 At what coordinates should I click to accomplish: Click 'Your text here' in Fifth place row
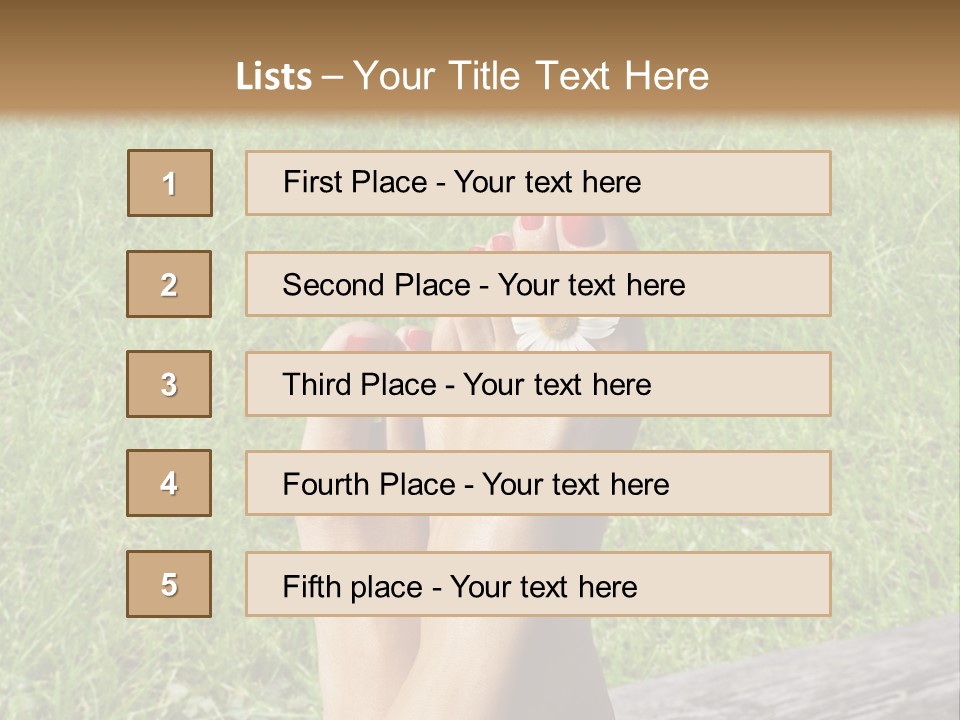[x=543, y=586]
